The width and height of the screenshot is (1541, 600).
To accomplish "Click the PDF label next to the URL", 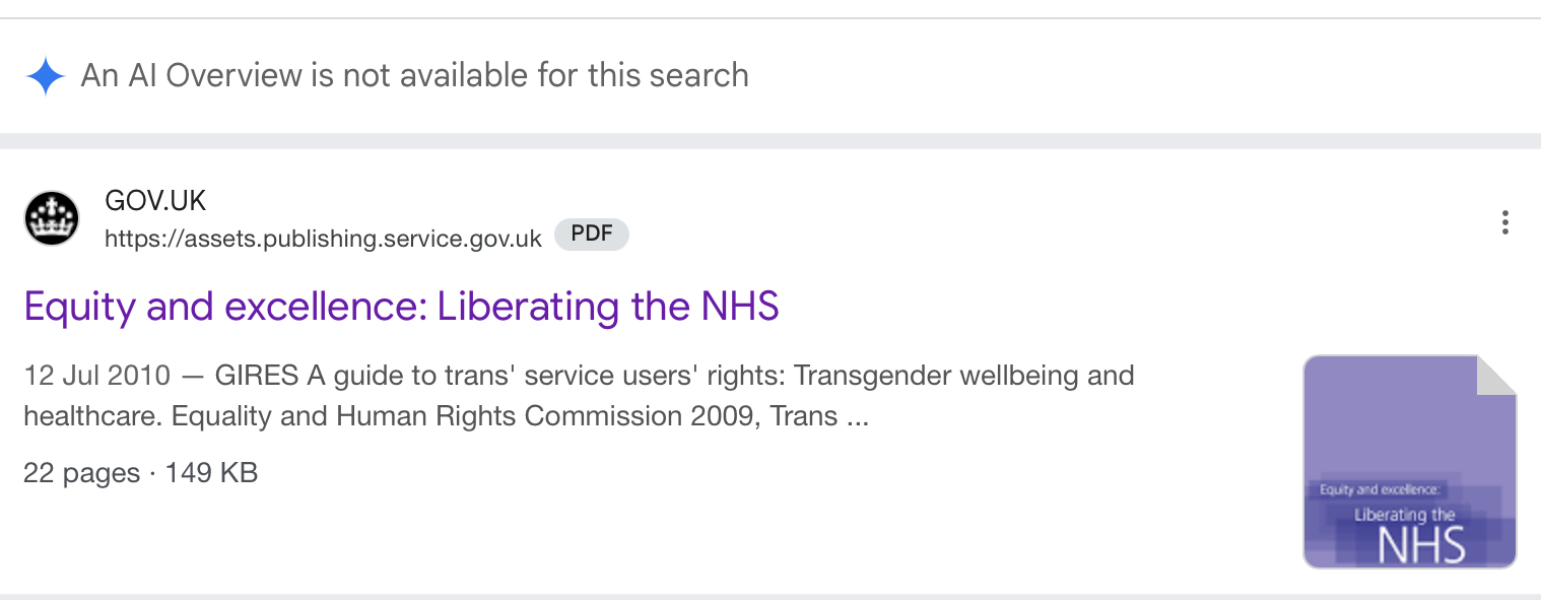I will click(592, 234).
